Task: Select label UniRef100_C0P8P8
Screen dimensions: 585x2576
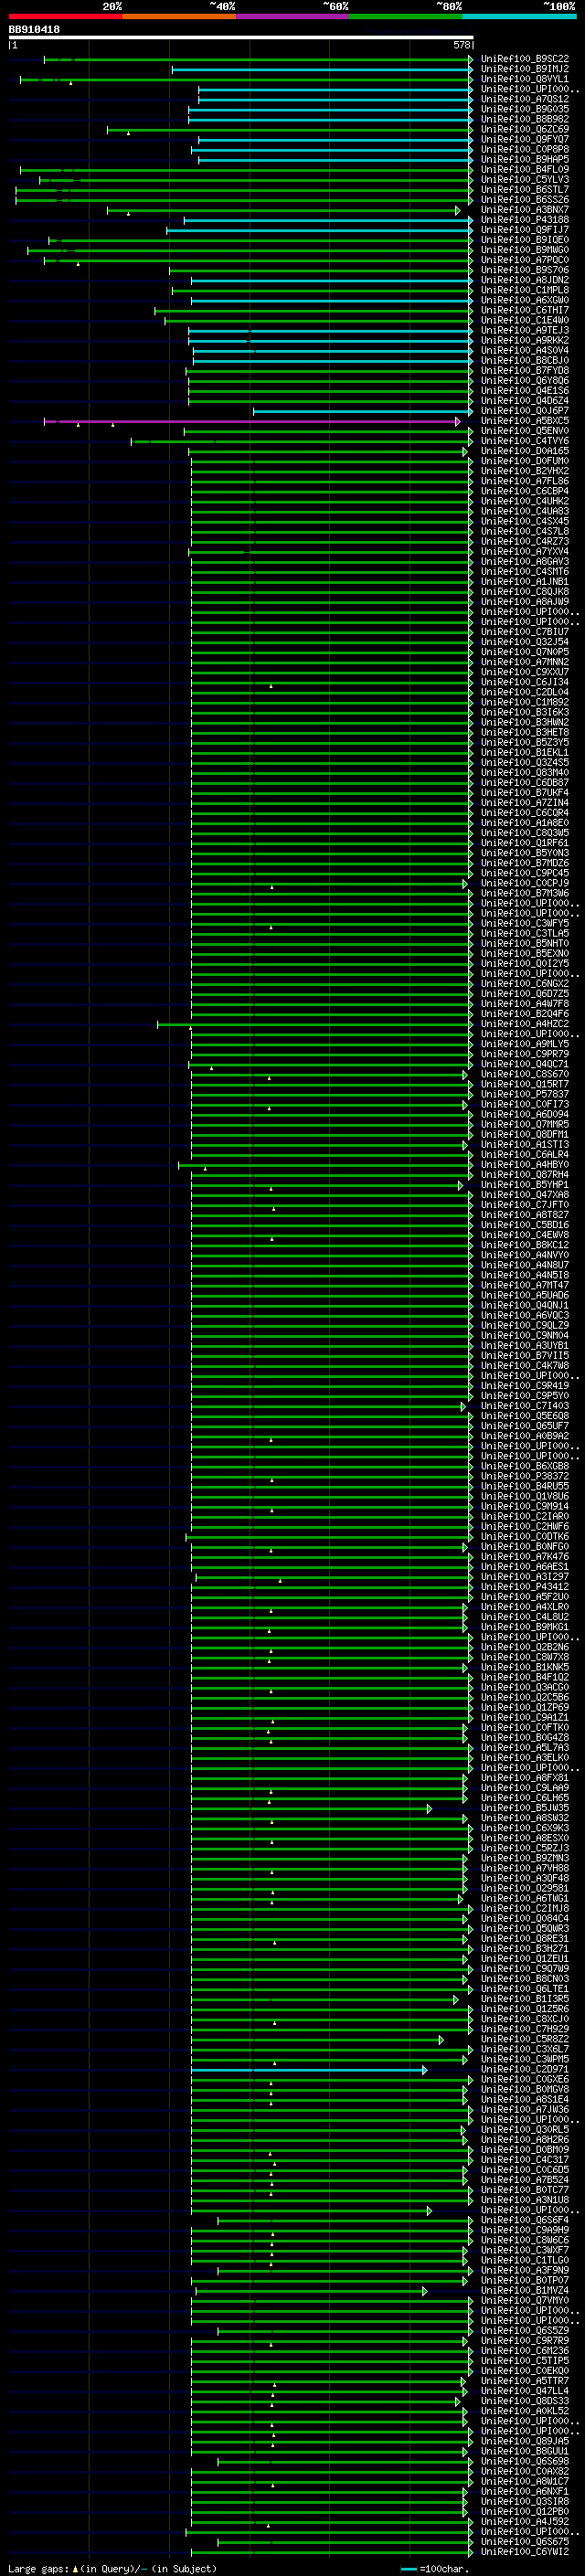Action: 524,149
